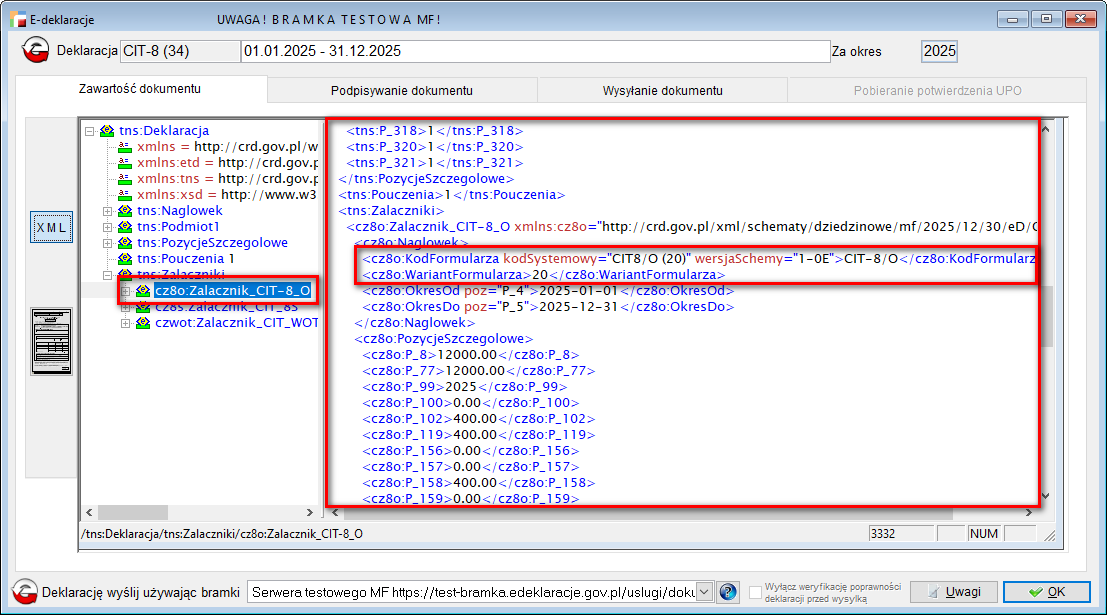Viewport: 1107px width, 615px height.
Task: Toggle disable declaration validation before sending checkbox
Action: 756,592
